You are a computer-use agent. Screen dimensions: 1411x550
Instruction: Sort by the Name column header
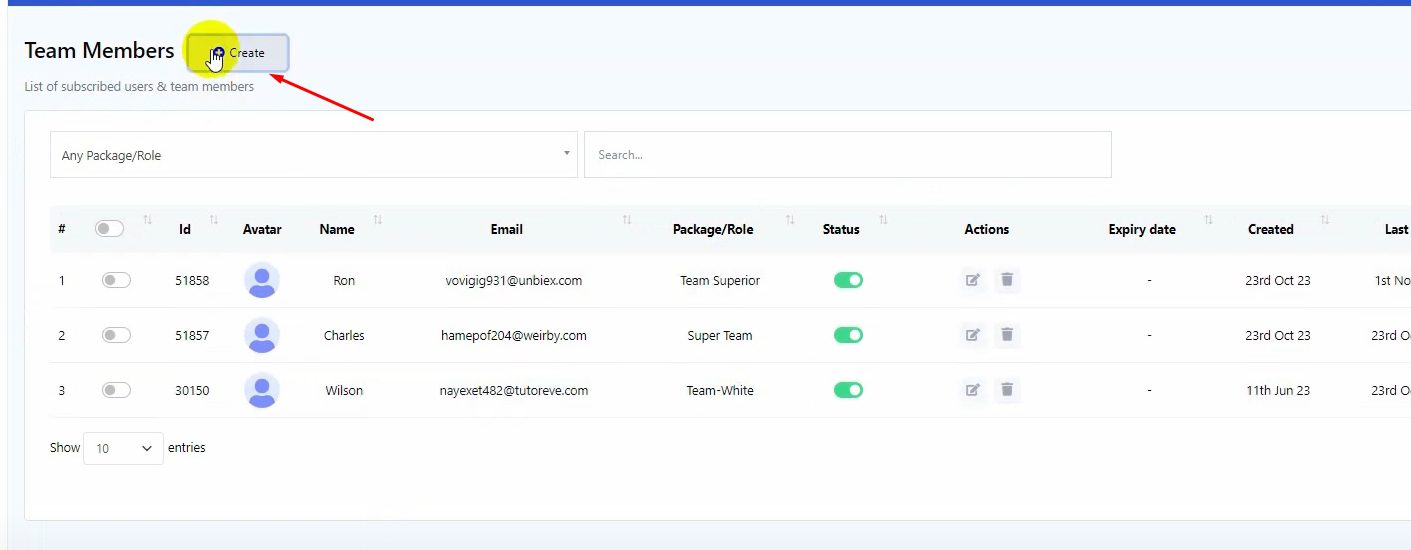click(x=337, y=229)
